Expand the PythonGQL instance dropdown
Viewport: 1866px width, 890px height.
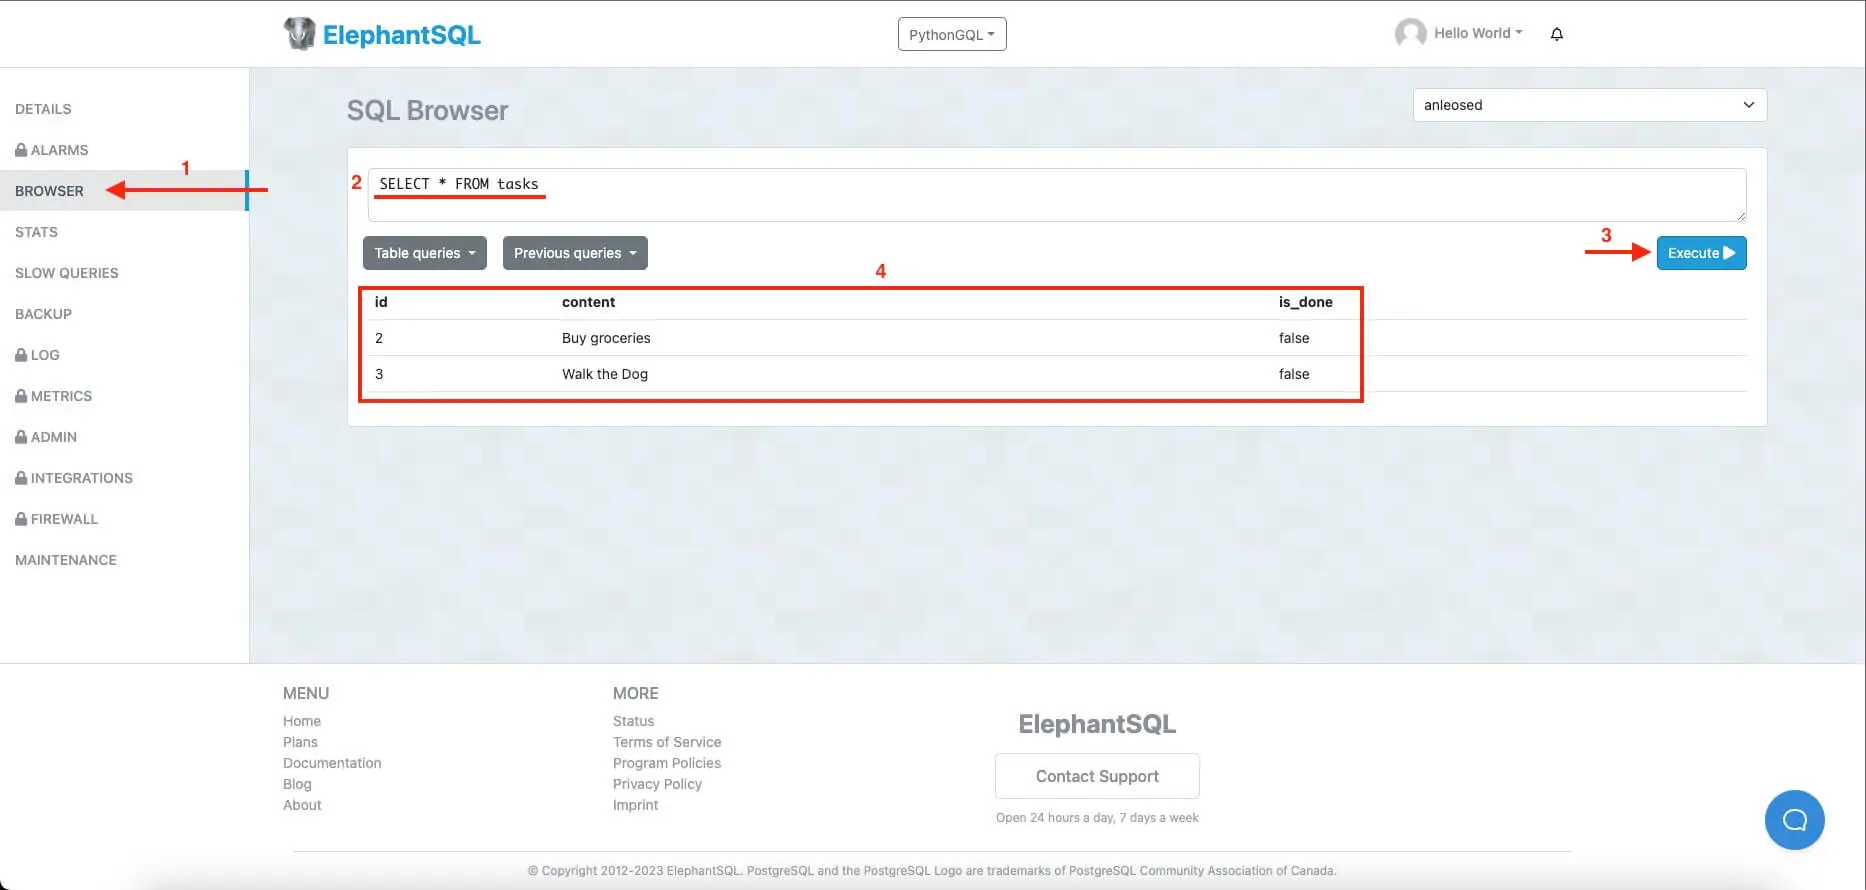tap(951, 34)
